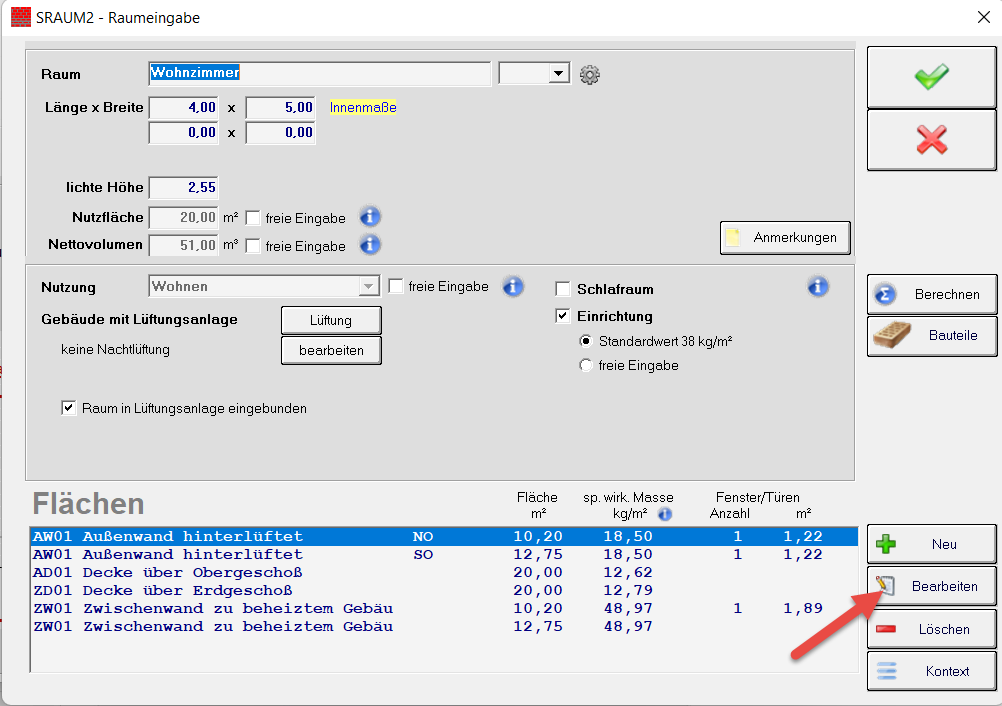Check the Schlafraum checkbox
The image size is (1002, 706).
pyautogui.click(x=563, y=289)
